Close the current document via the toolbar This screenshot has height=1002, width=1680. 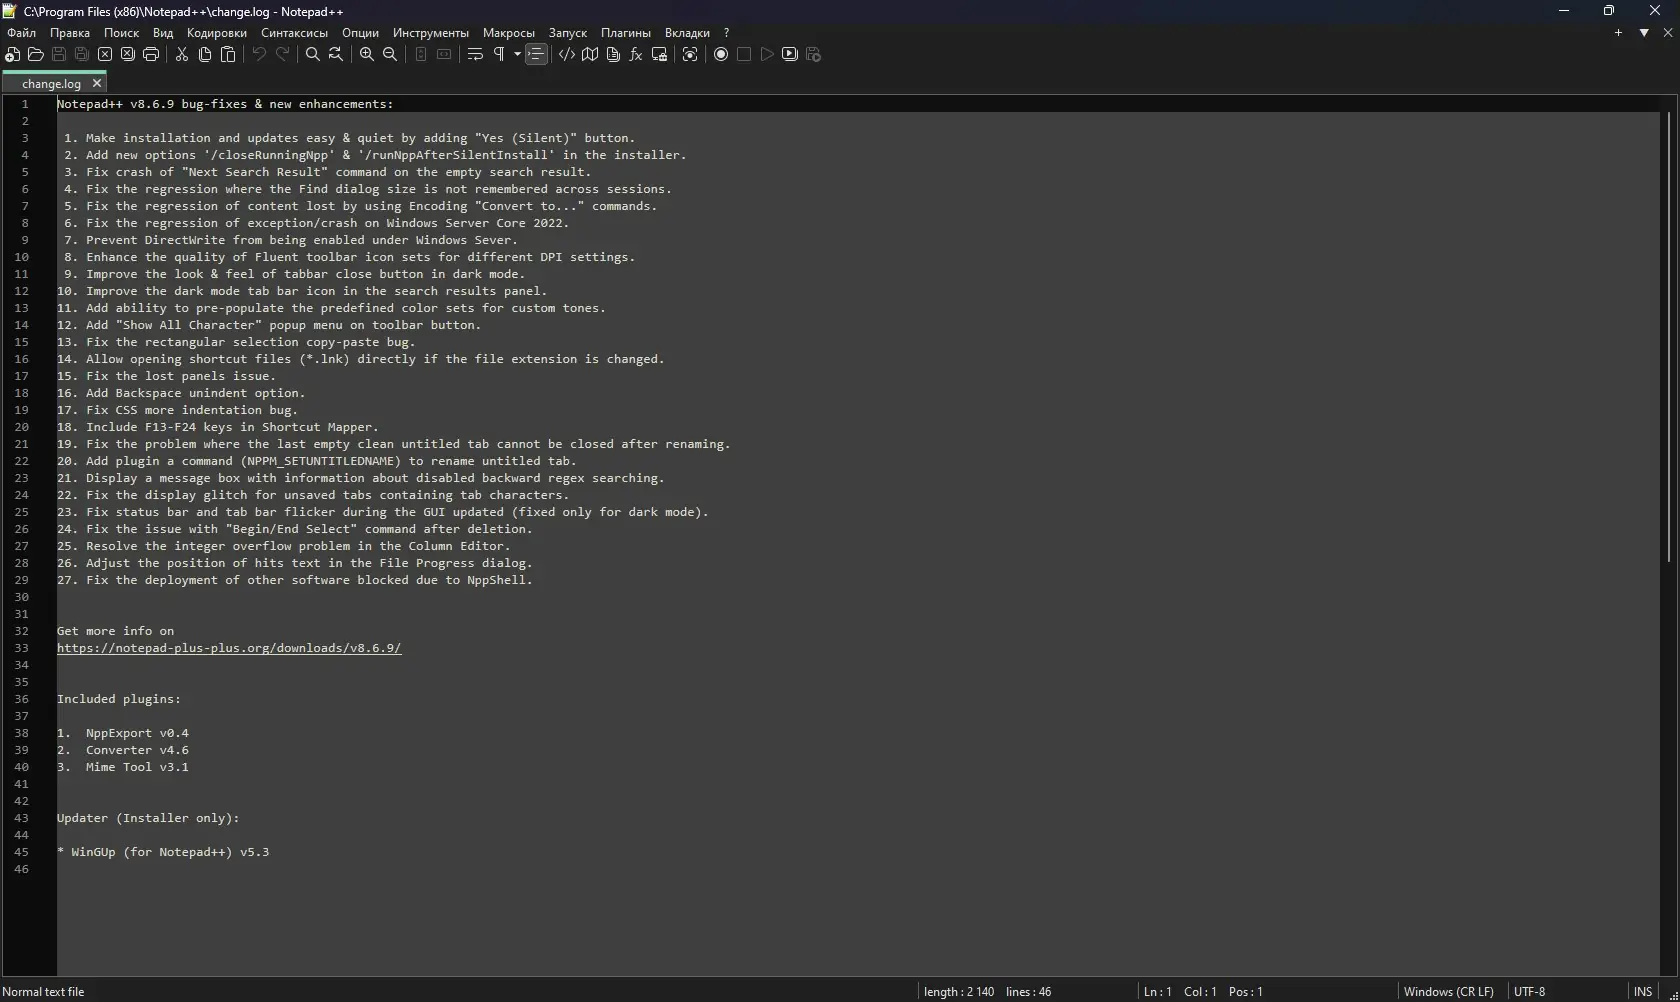(x=105, y=55)
